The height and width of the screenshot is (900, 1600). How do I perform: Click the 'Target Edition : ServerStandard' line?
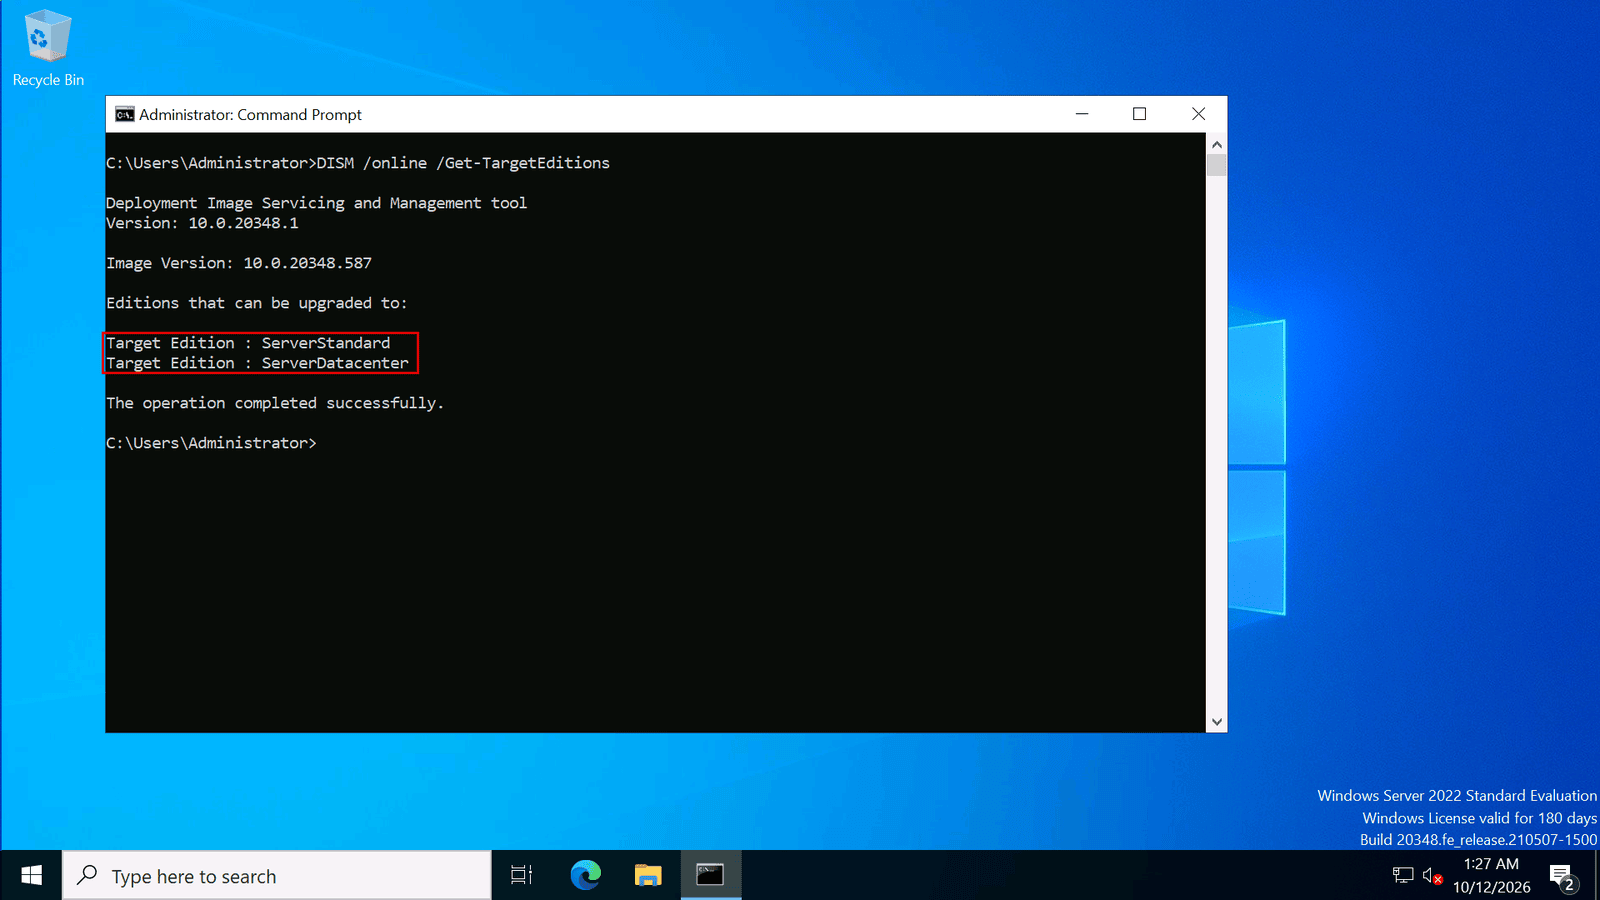point(248,343)
